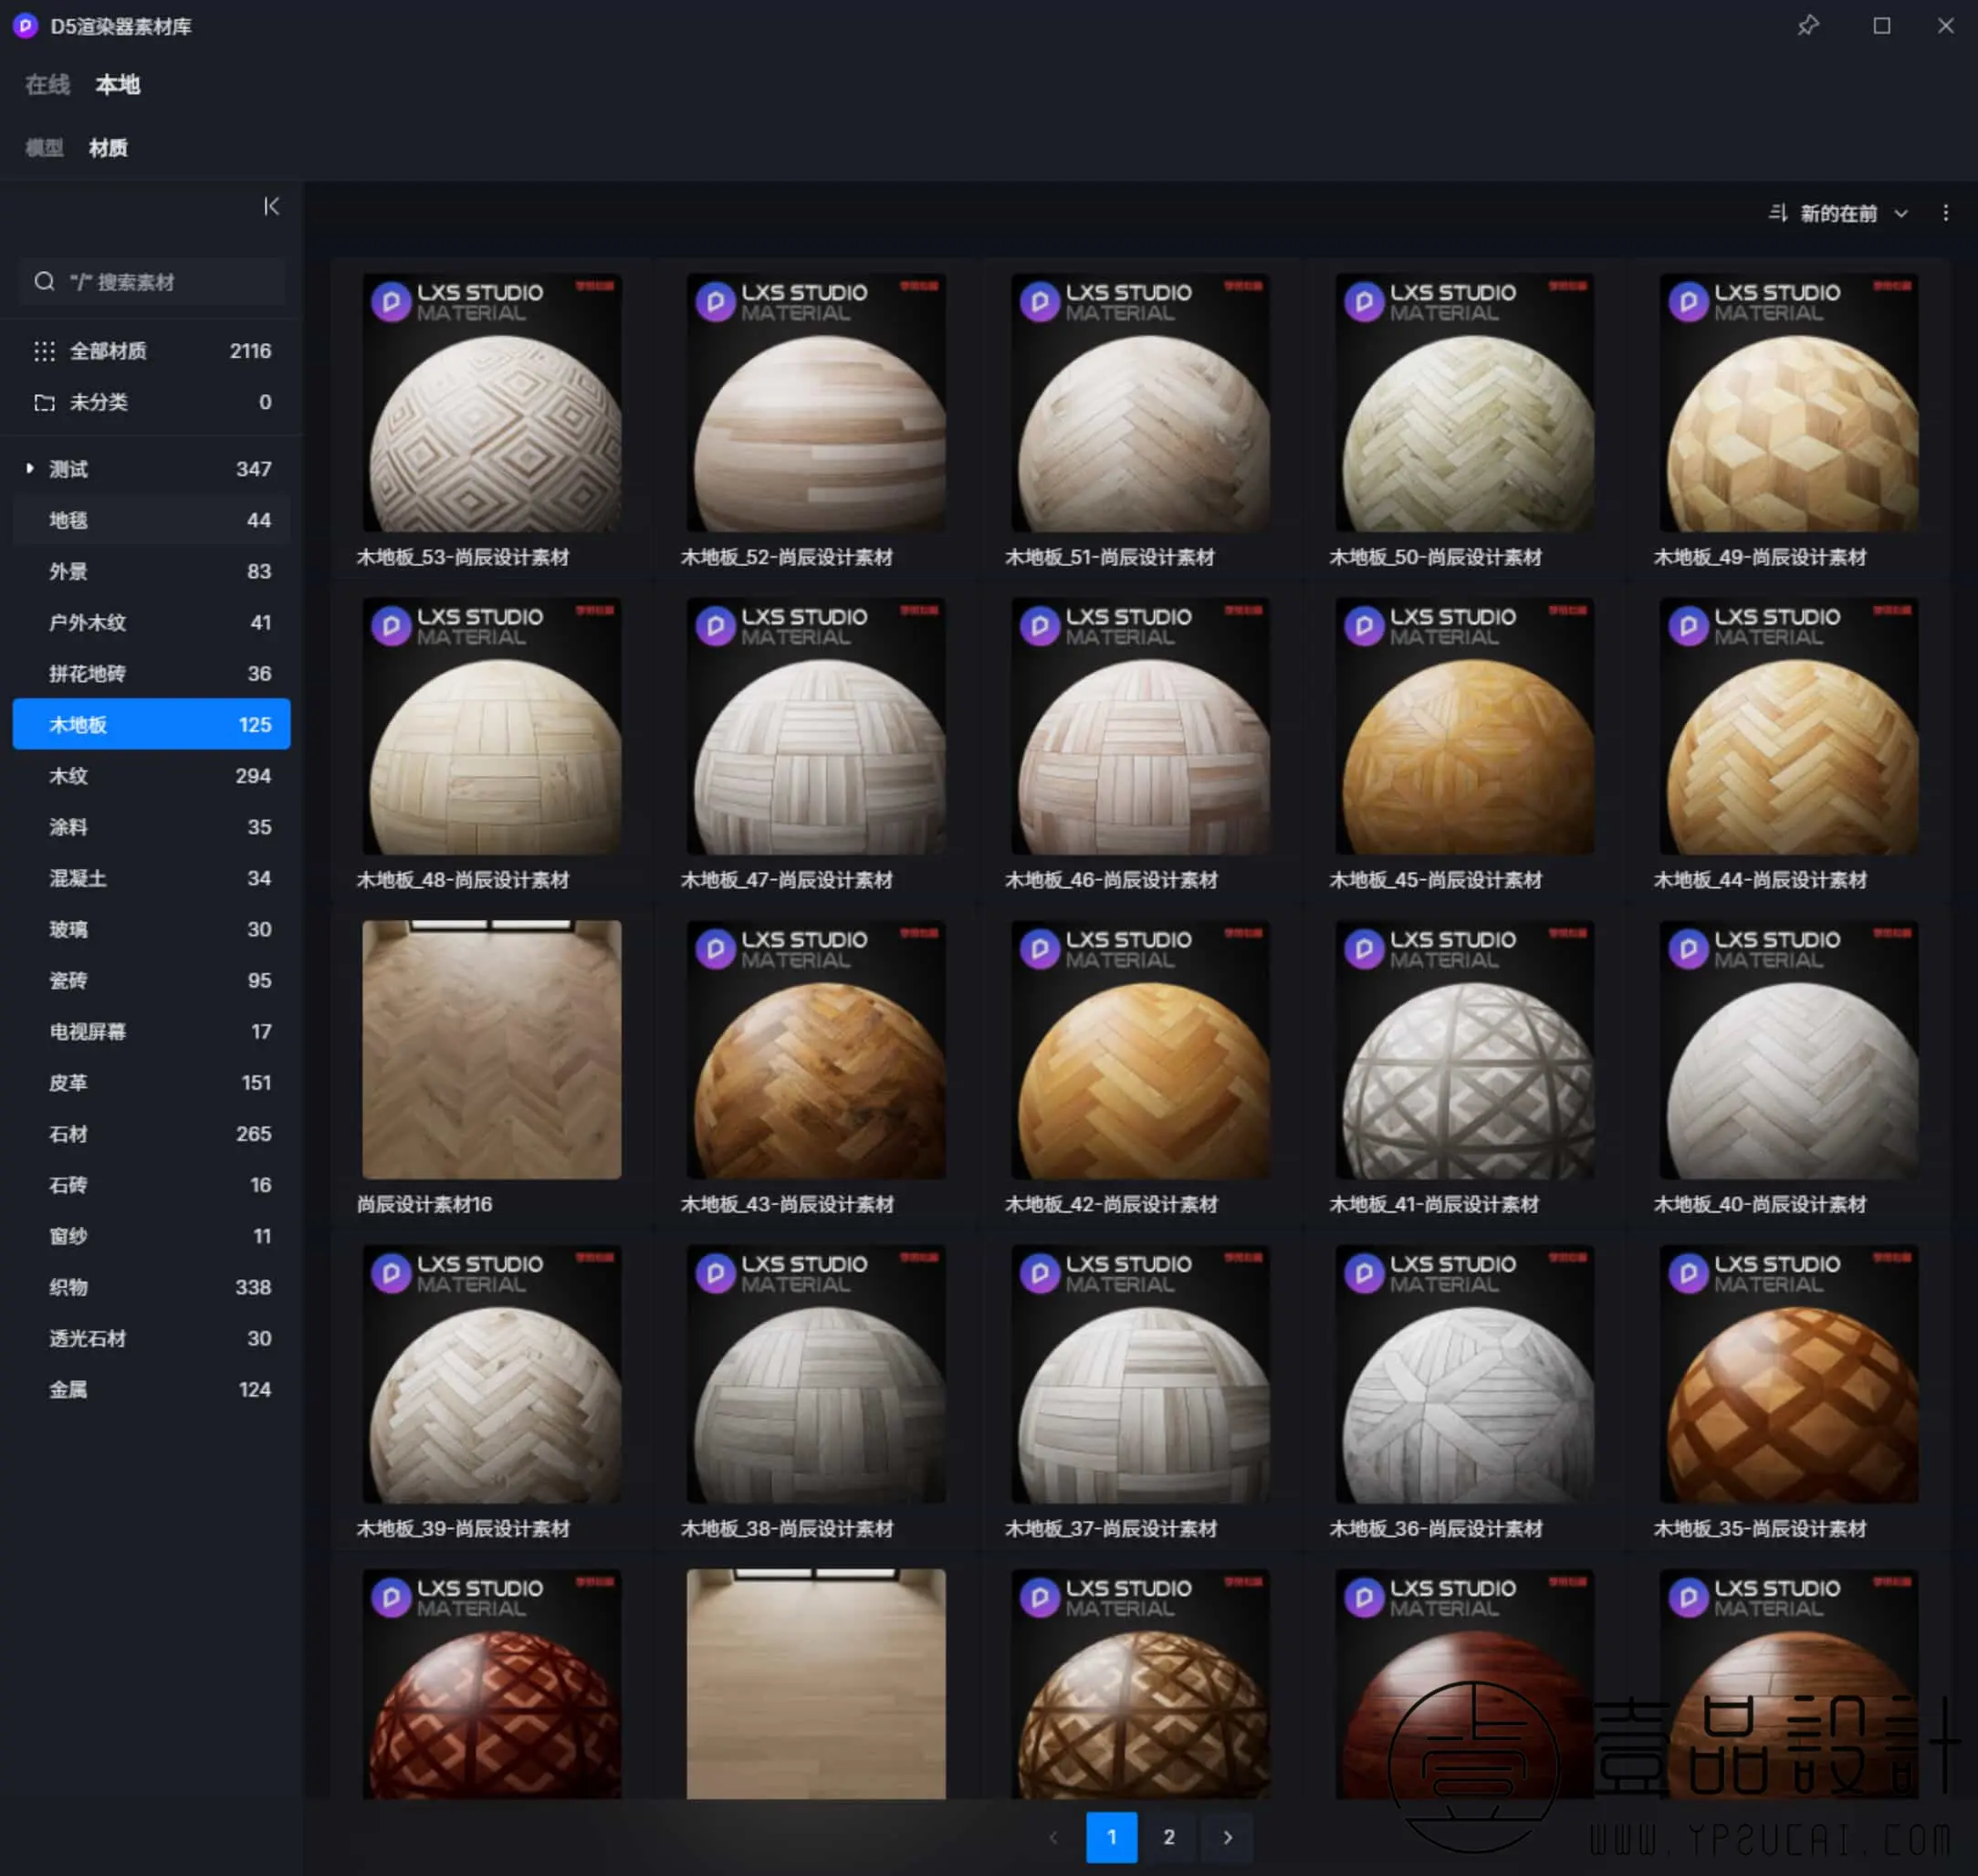The image size is (1978, 1876).
Task: Select 木地板_53 diamond pattern thumbnail
Action: 491,404
